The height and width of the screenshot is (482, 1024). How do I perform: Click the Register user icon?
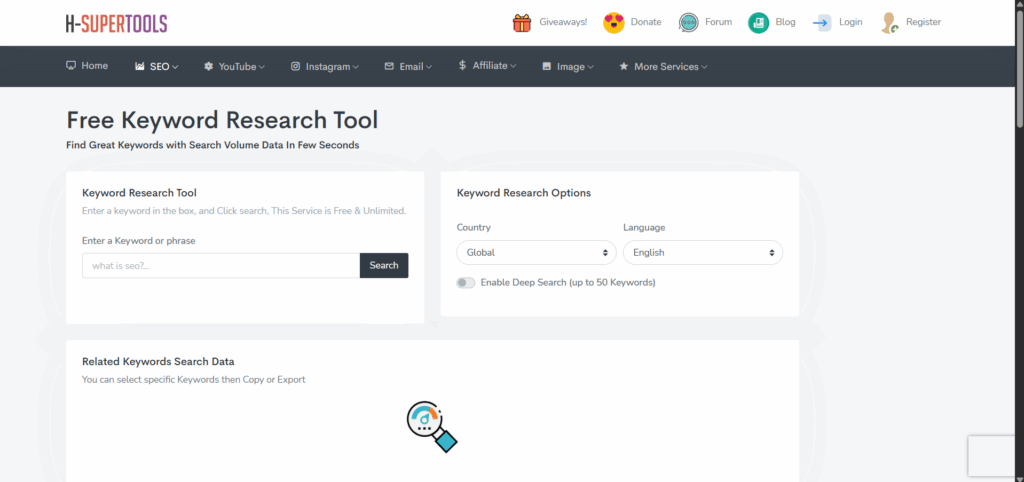coord(889,22)
